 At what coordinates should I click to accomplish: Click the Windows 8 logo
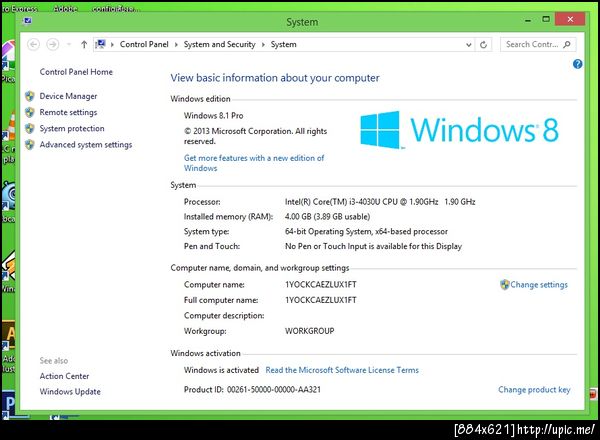pos(459,130)
